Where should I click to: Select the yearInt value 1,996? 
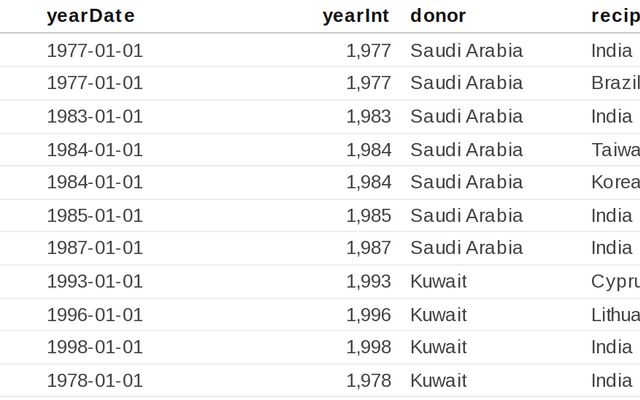coord(368,314)
